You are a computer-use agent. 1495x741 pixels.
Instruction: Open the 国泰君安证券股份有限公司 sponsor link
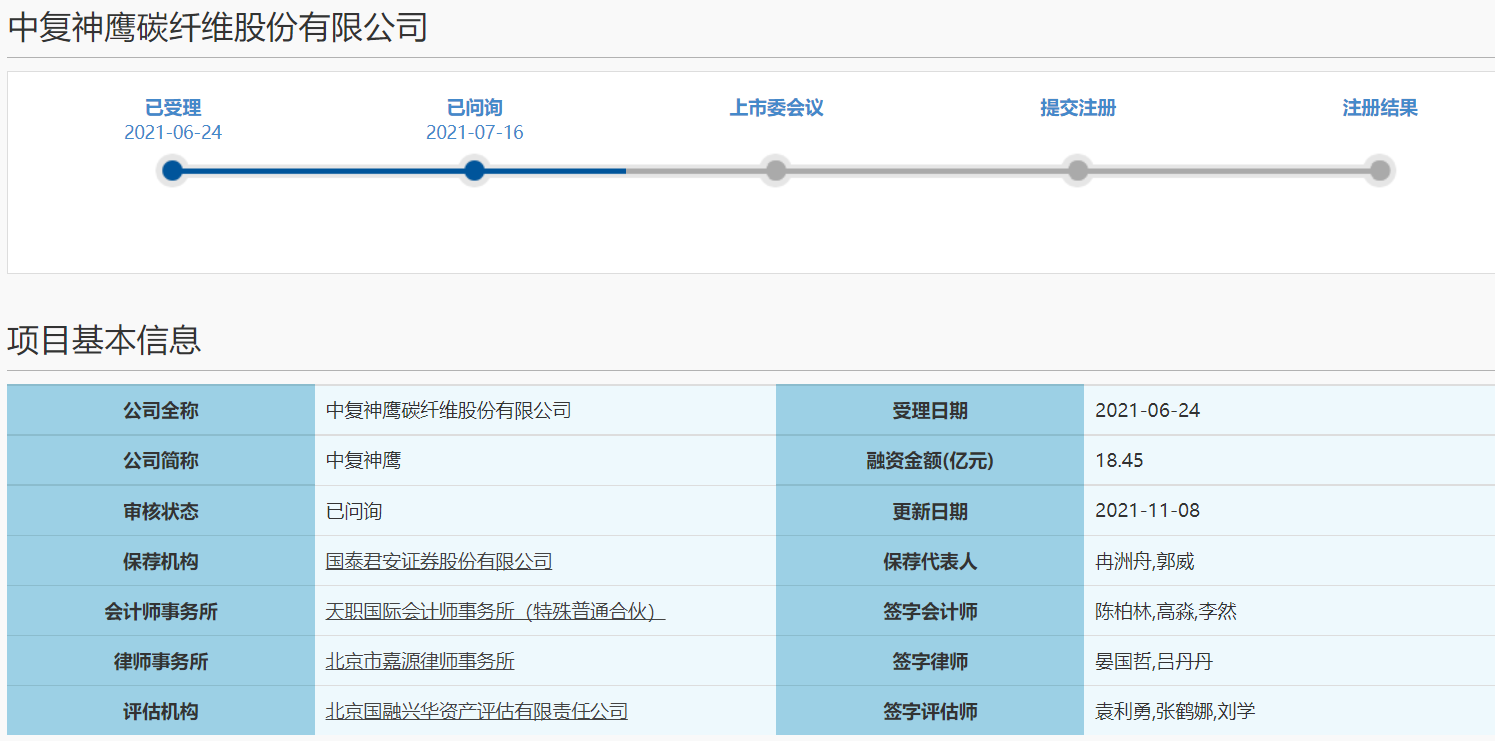tap(439, 562)
